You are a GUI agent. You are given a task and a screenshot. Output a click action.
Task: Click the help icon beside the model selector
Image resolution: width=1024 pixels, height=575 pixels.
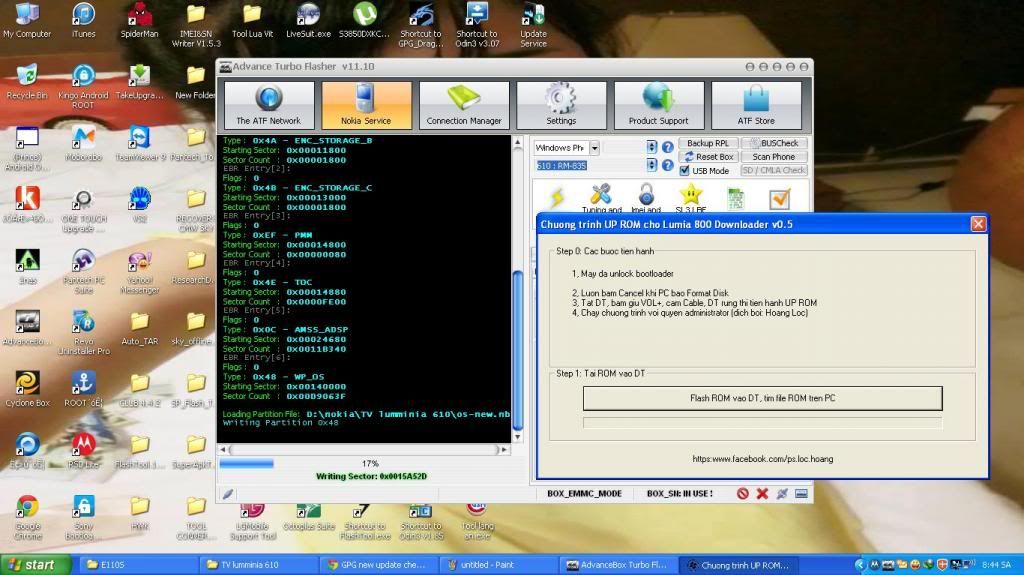click(x=667, y=165)
